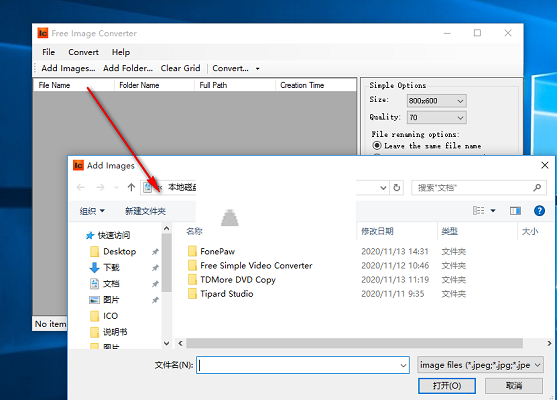Close the Add Images dialog
The image size is (557, 400).
(545, 165)
